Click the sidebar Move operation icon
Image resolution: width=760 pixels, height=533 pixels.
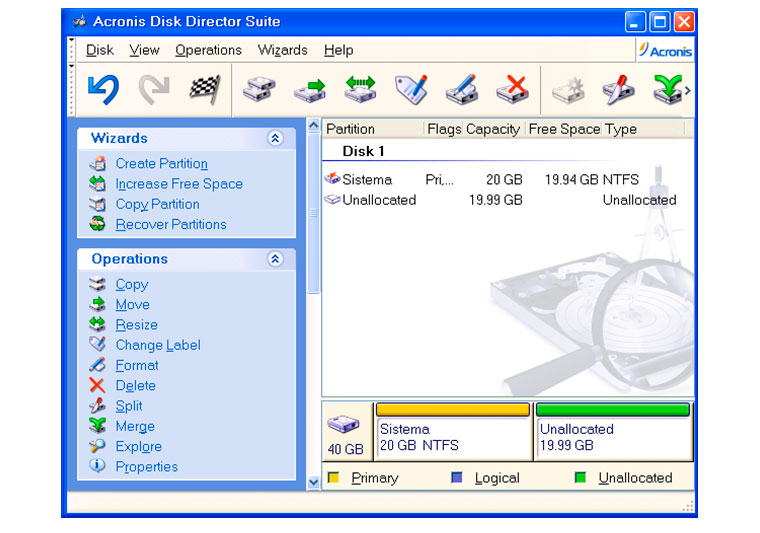tap(97, 304)
